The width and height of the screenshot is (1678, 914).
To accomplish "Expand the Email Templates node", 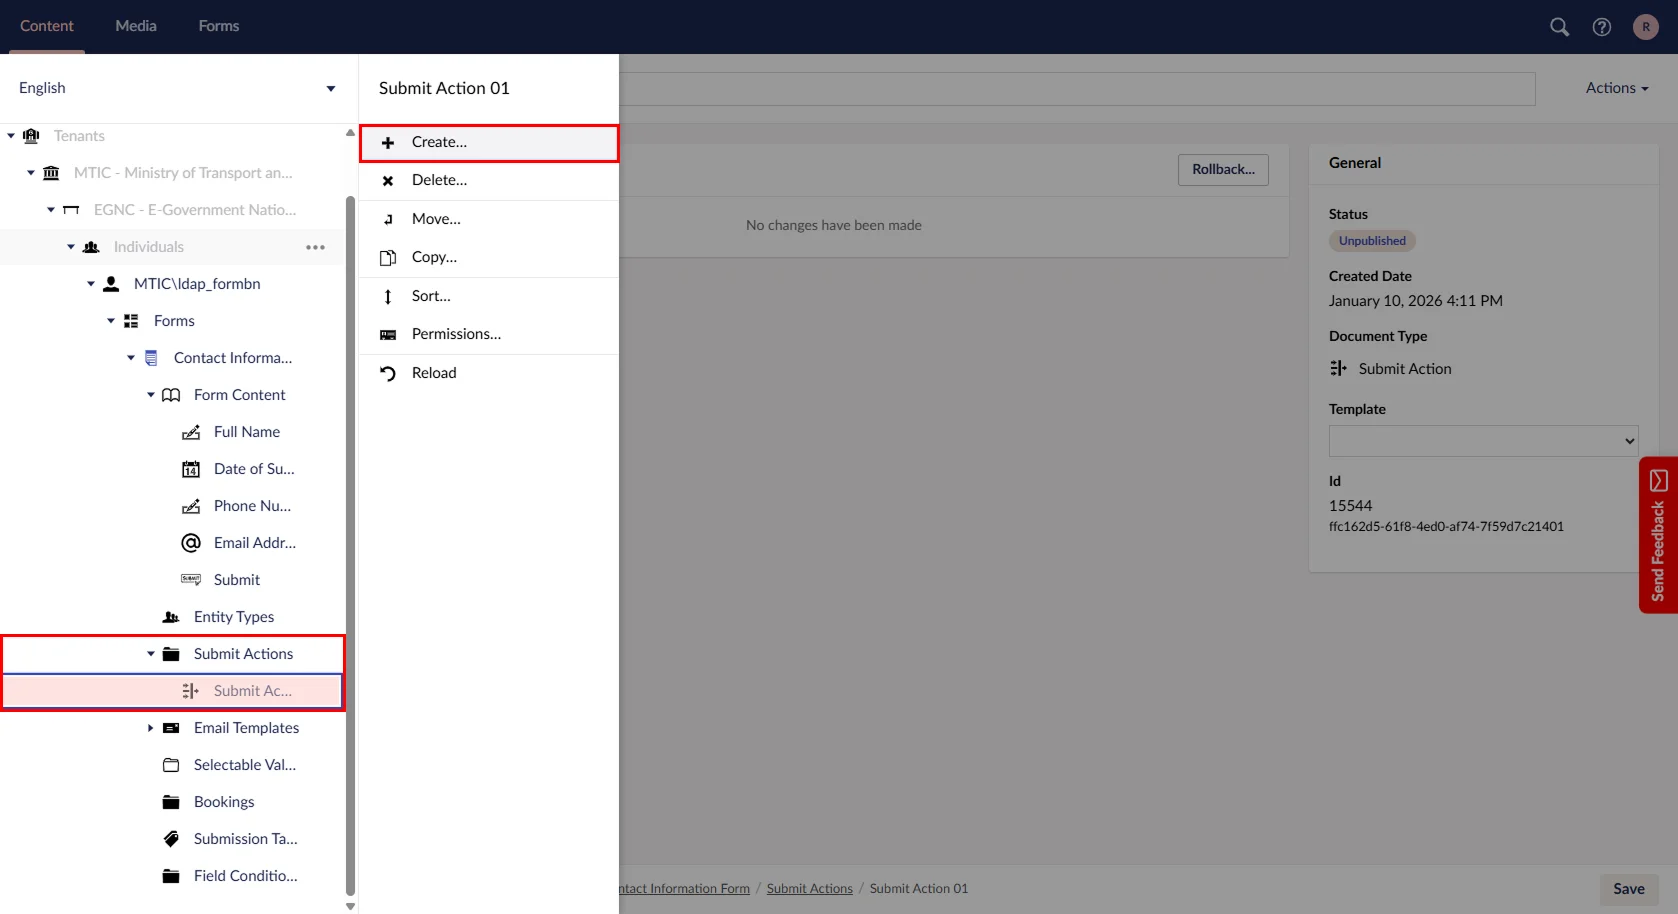I will [x=151, y=728].
